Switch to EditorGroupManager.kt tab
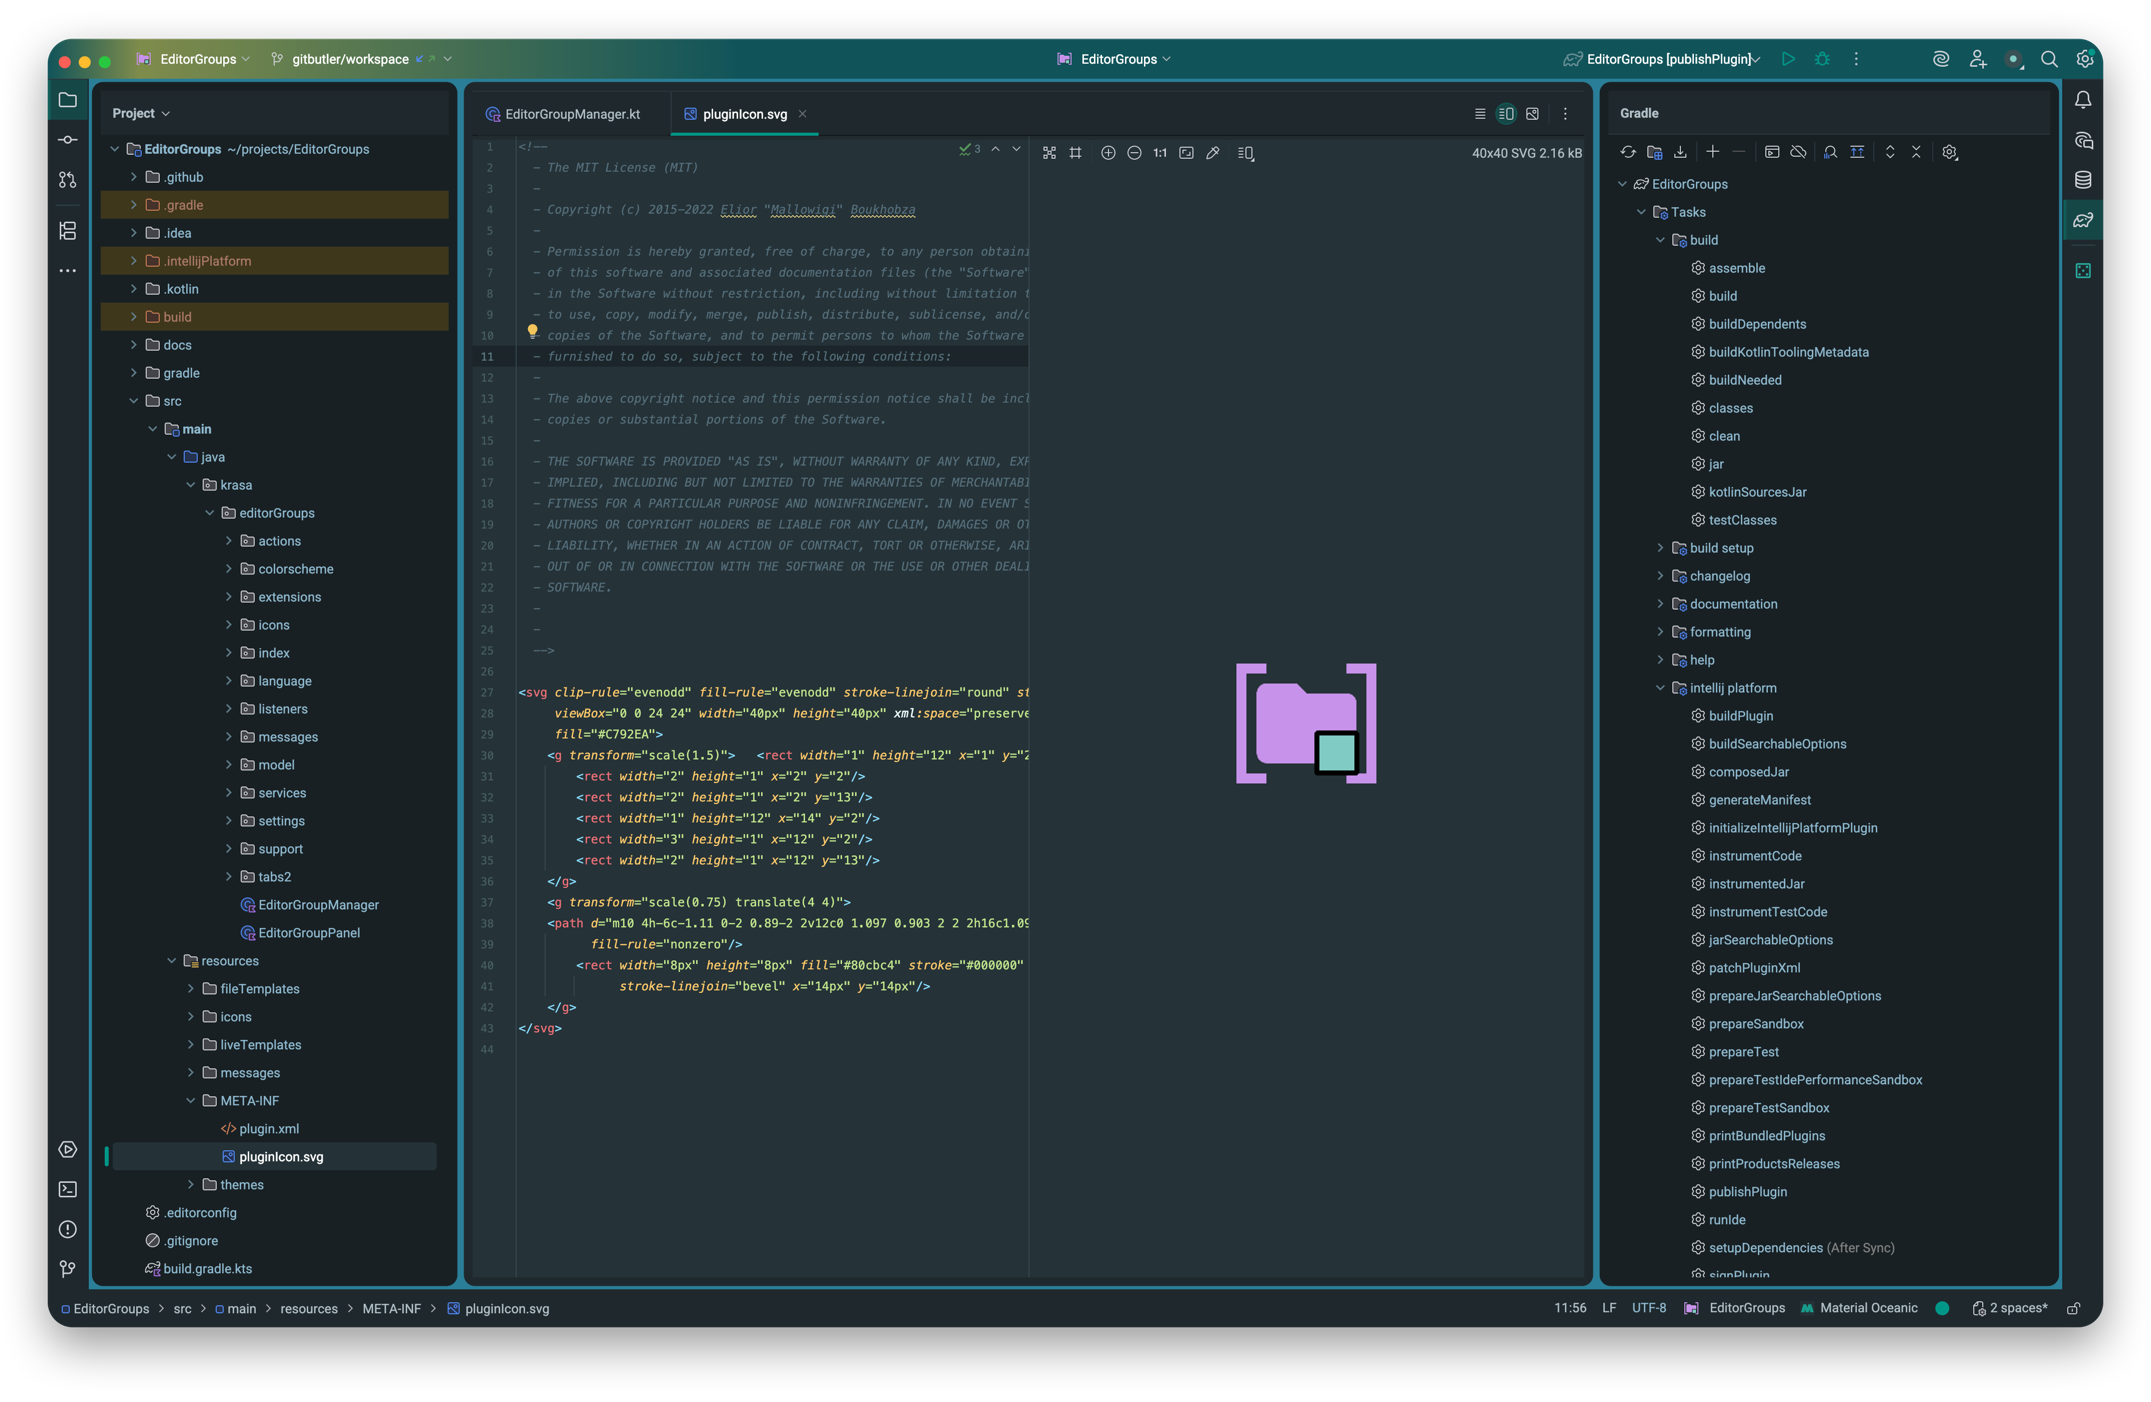This screenshot has width=2151, height=1402. coord(564,114)
